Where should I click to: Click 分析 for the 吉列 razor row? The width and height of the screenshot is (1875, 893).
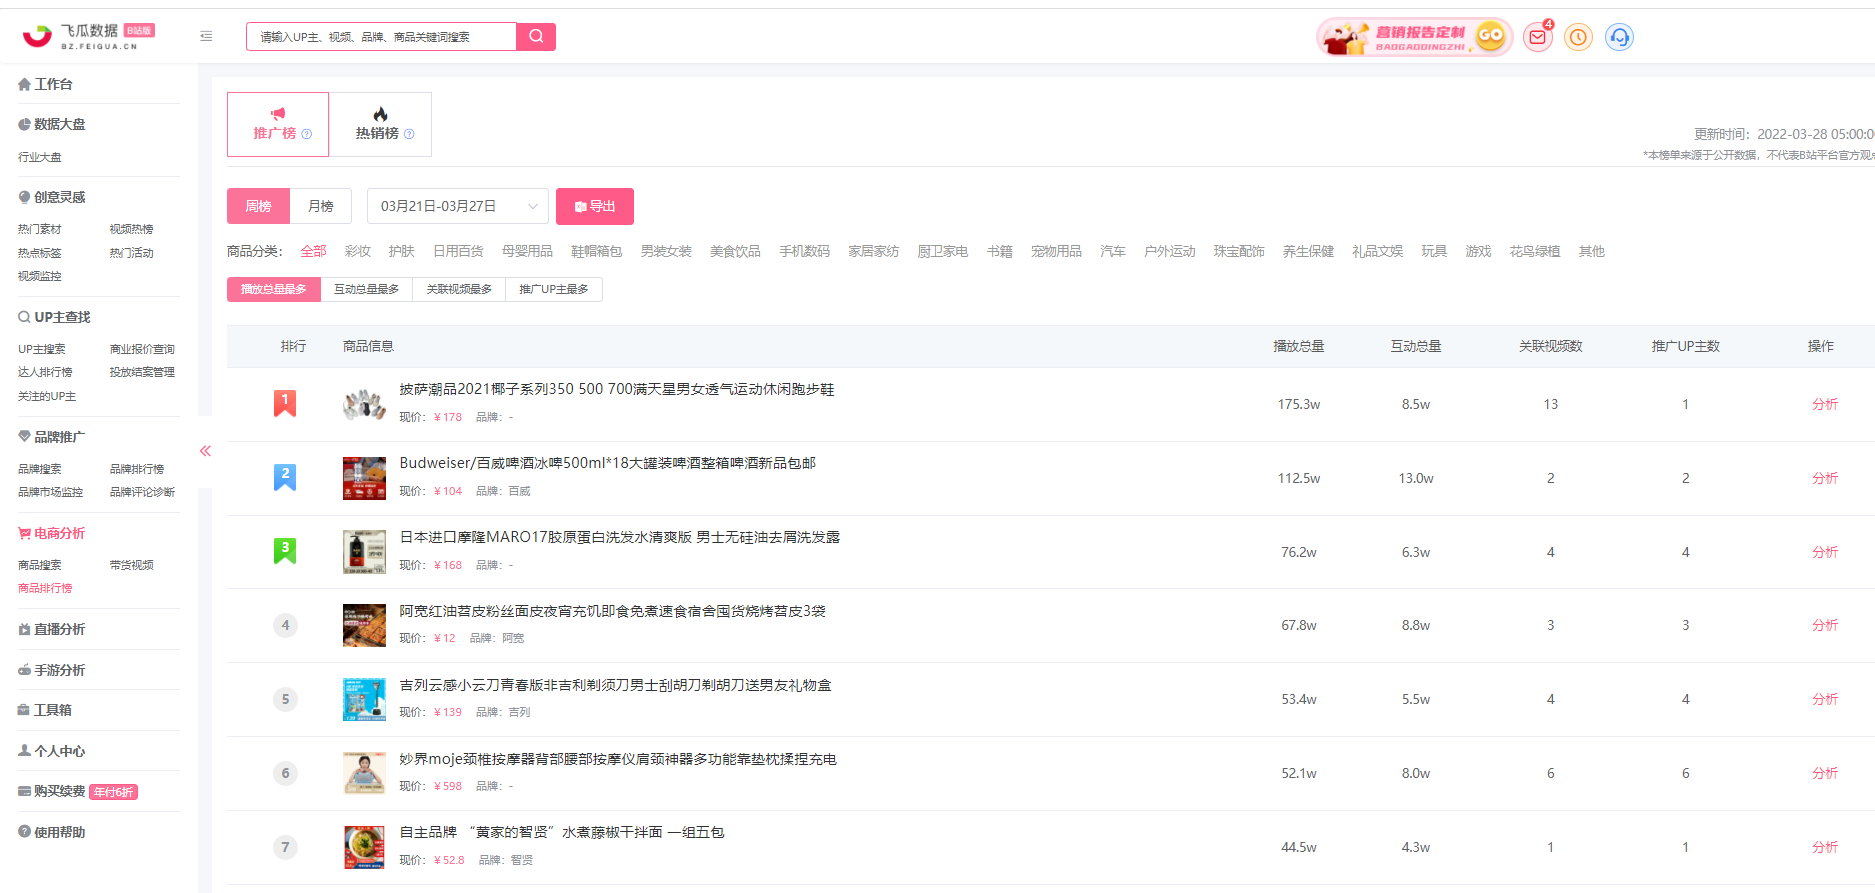(x=1825, y=699)
